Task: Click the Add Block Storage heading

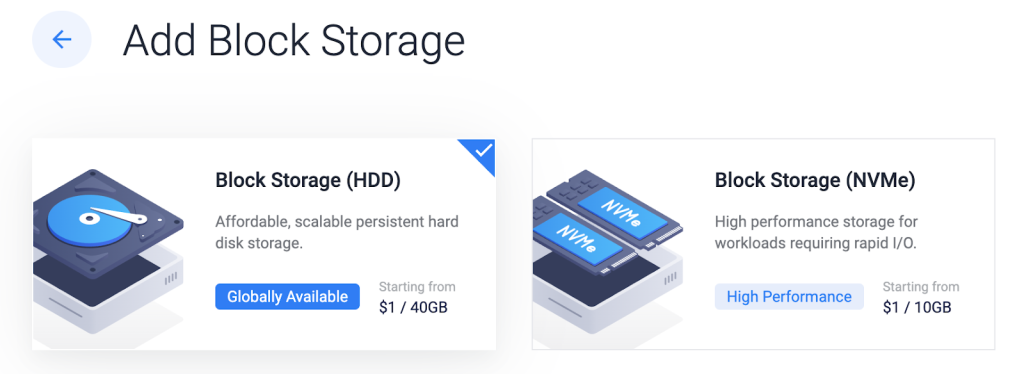Action: (x=294, y=40)
